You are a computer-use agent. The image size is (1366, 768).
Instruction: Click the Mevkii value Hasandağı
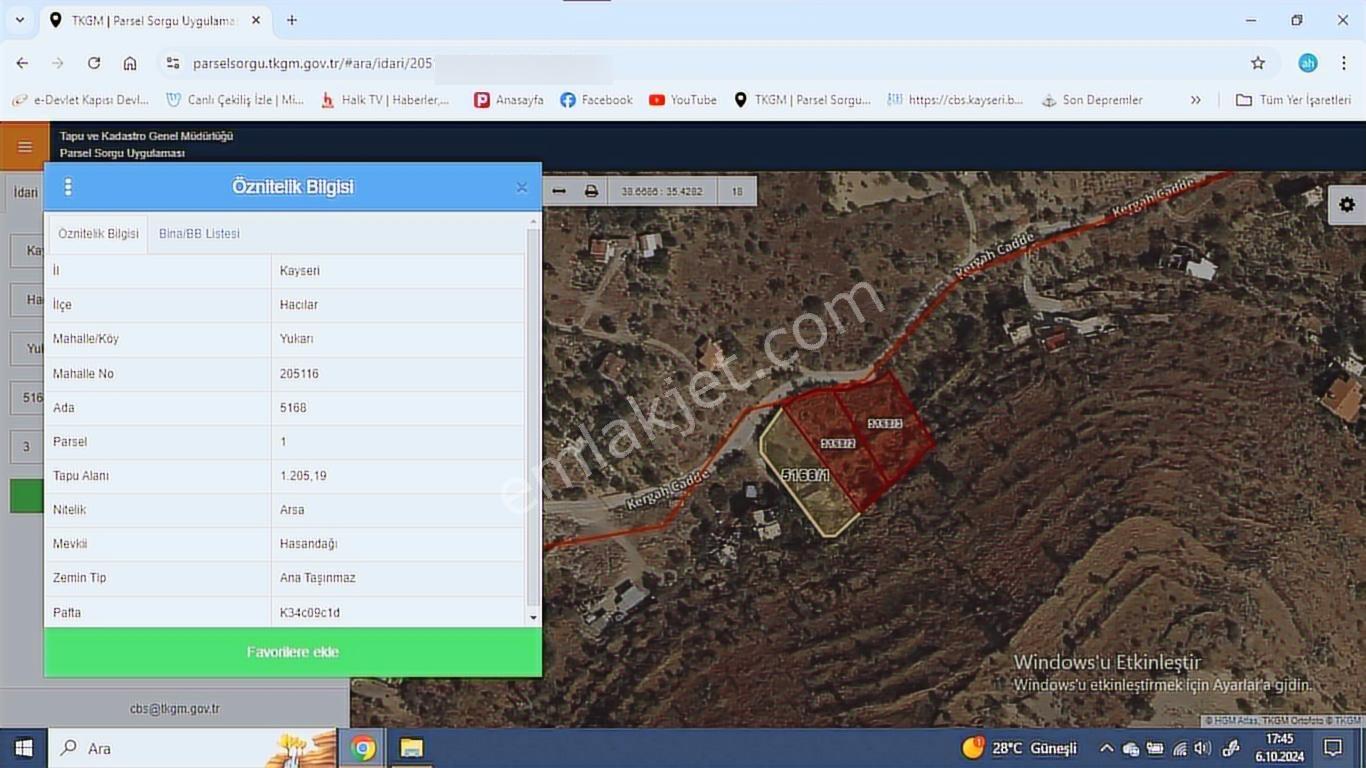point(309,544)
